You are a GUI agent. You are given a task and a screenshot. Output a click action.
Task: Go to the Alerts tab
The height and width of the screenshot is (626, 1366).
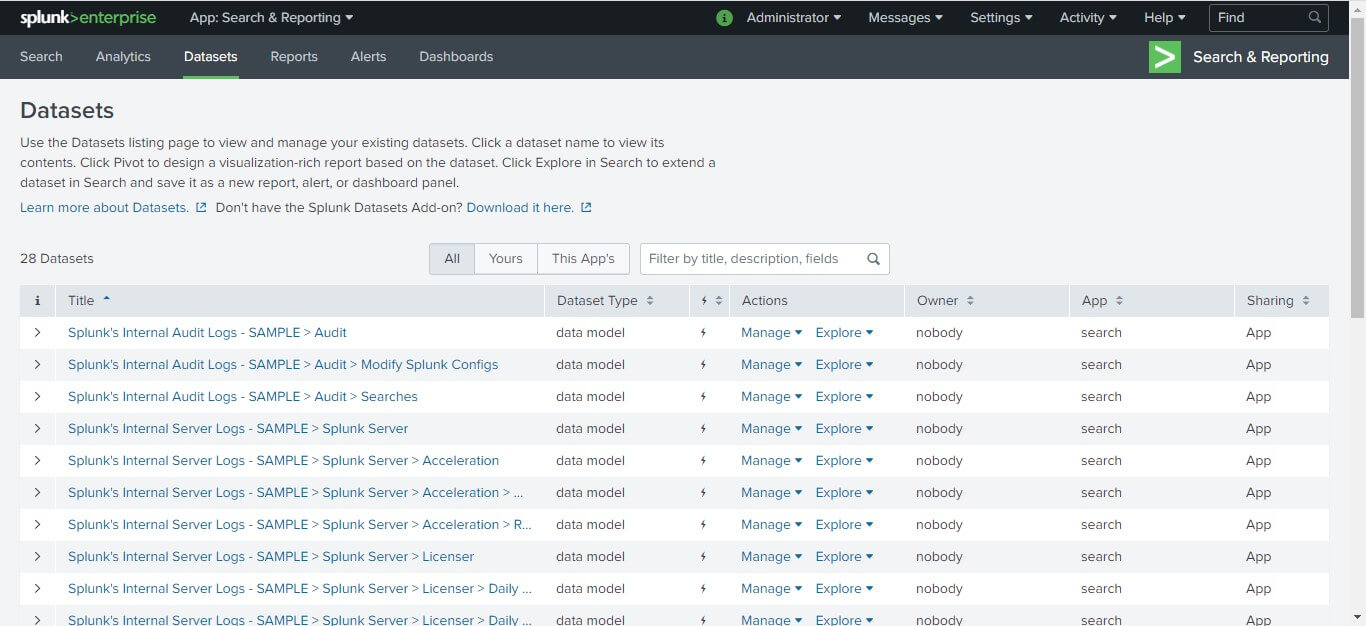coord(368,57)
